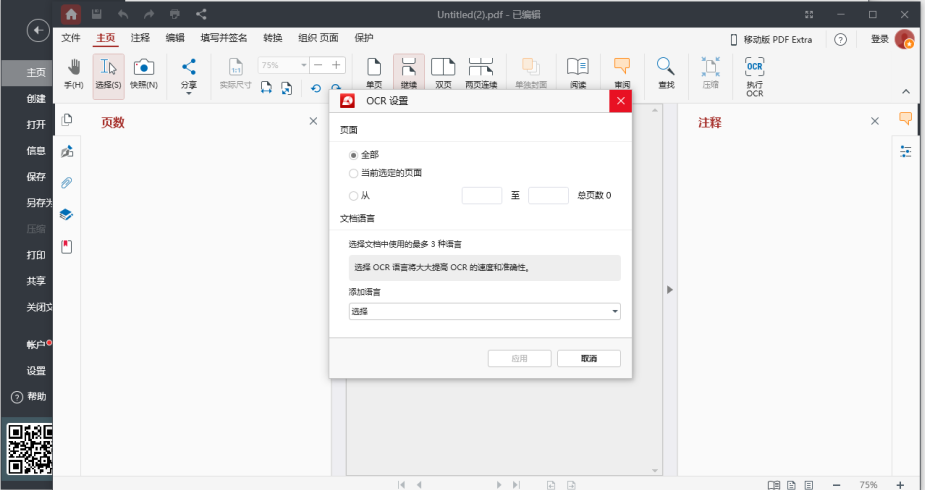The width and height of the screenshot is (925, 490).
Task: Select the 从 page range radio button
Action: 353,196
